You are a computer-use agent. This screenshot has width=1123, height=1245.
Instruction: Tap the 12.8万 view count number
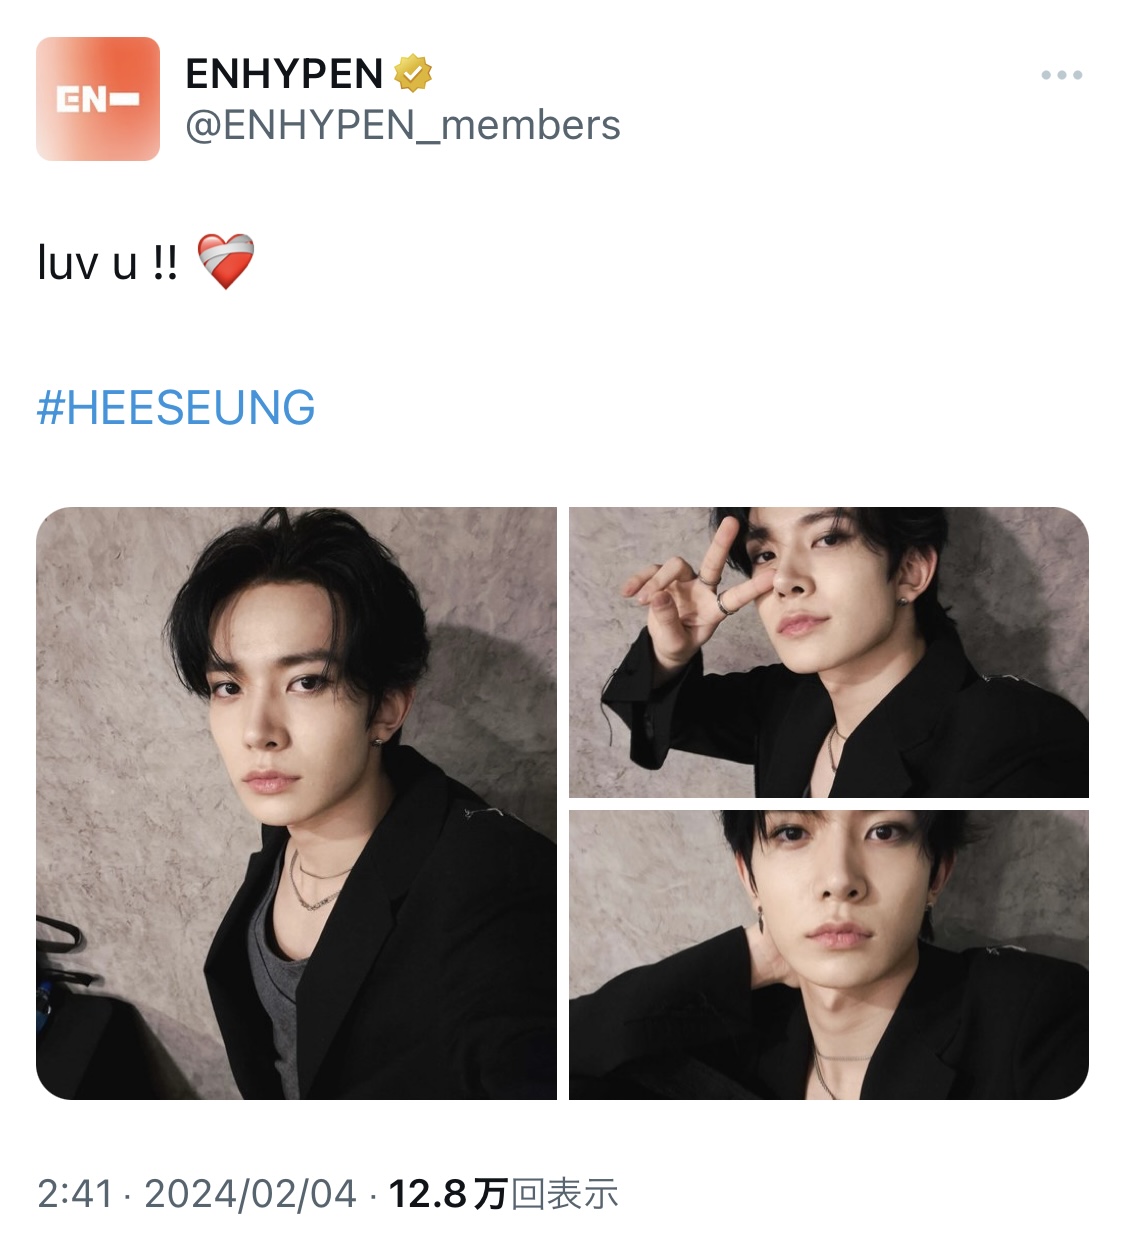pos(448,1194)
